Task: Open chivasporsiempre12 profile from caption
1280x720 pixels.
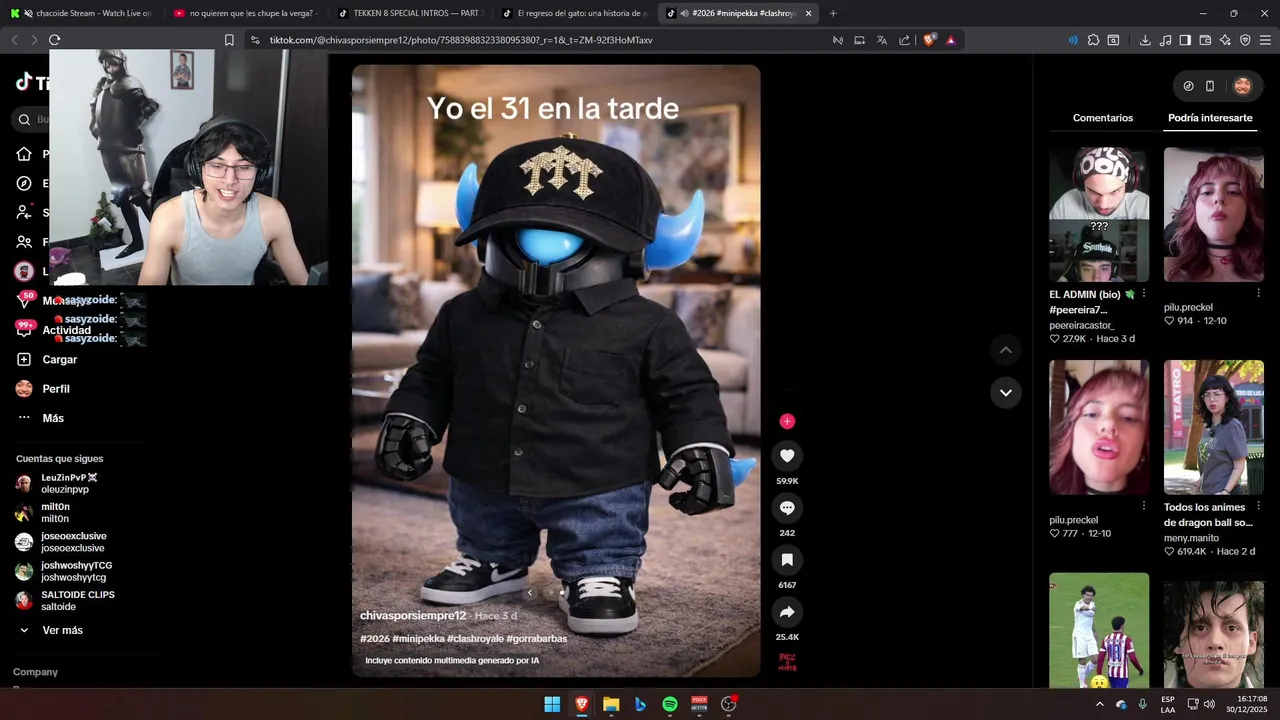Action: (413, 616)
